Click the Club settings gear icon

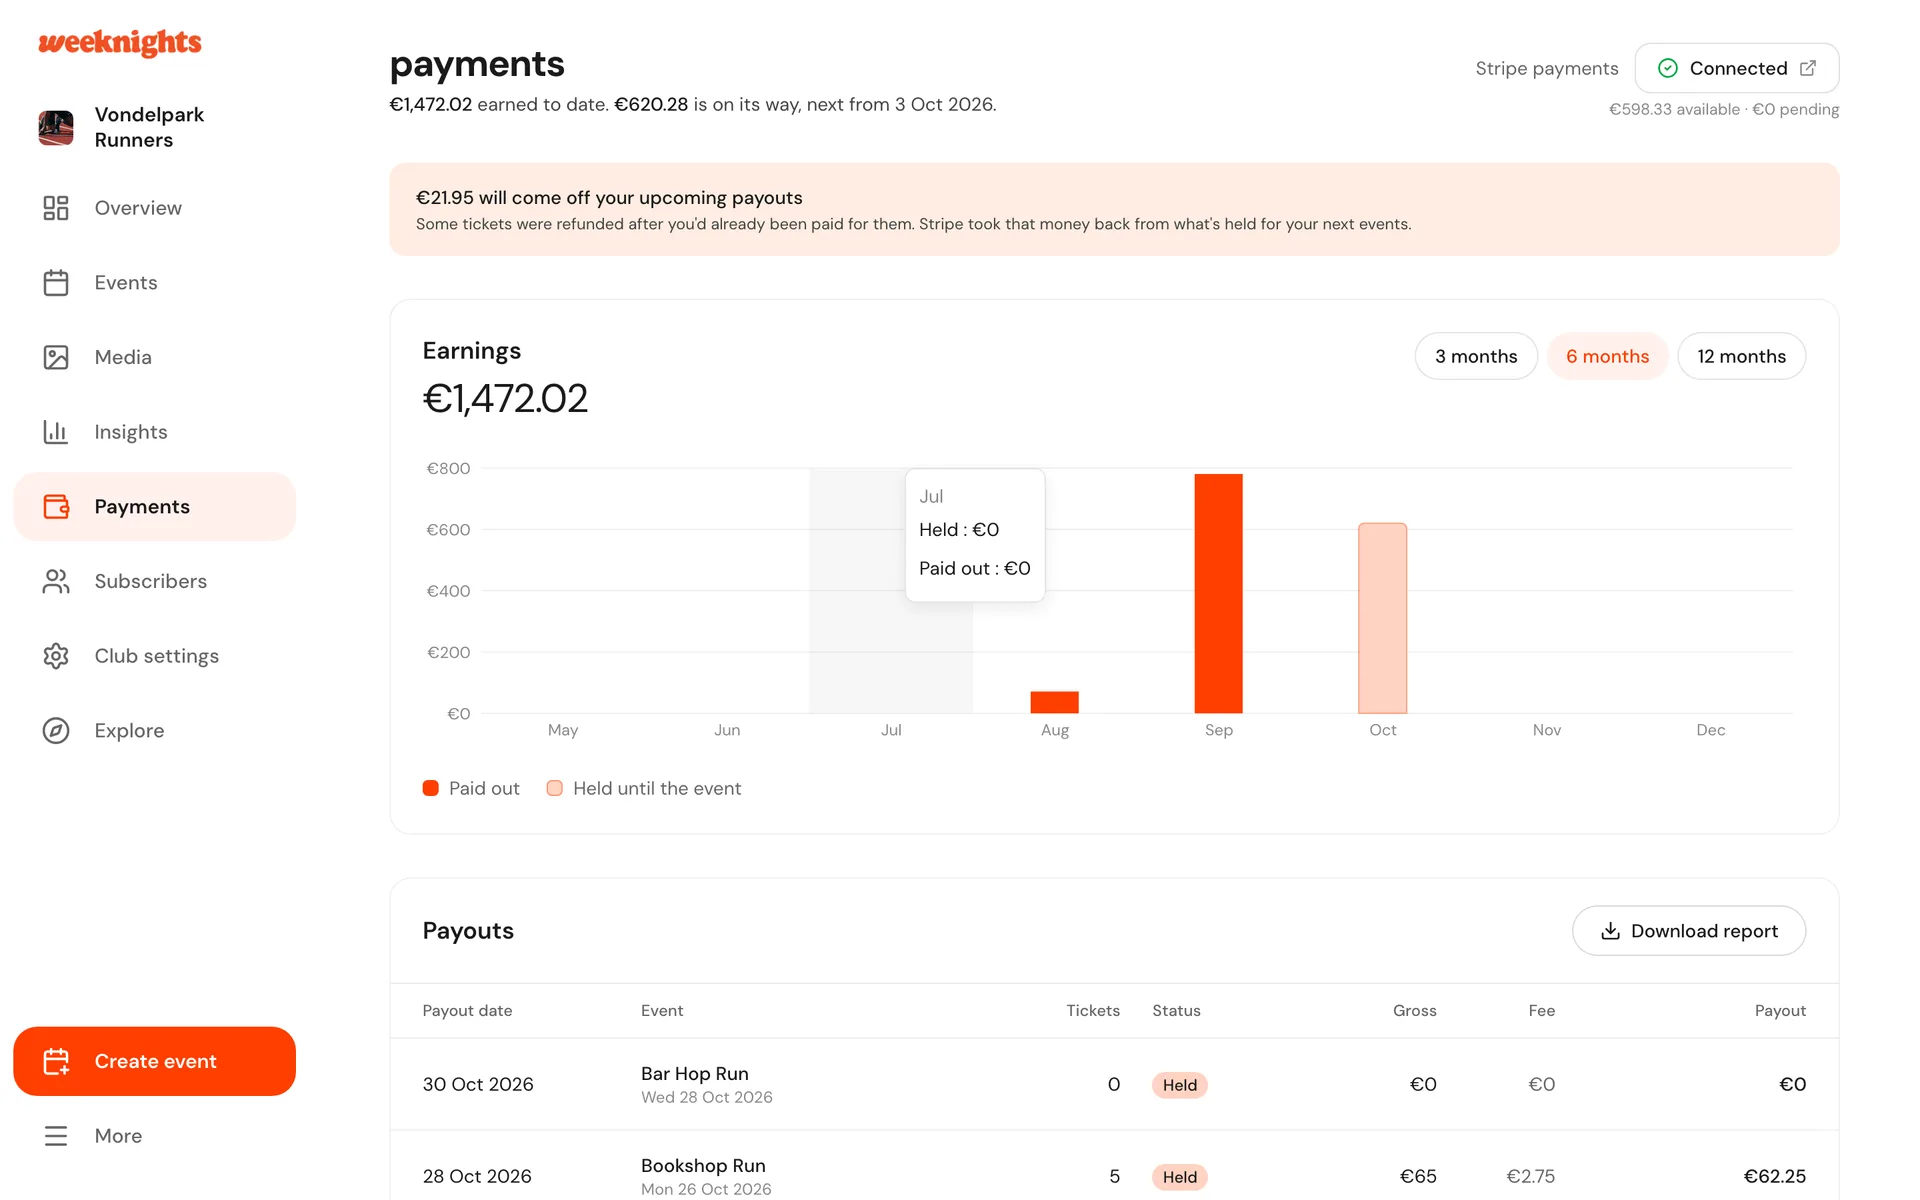56,656
